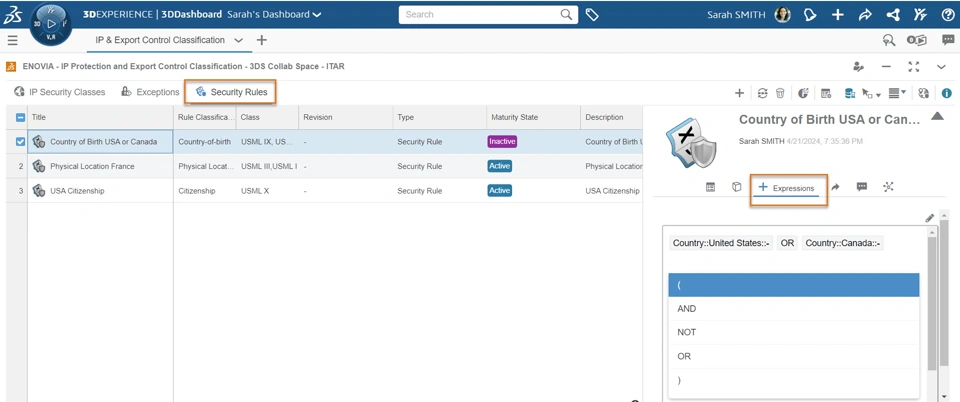960x402 pixels.
Task: Click share arrow in details panel
Action: pyautogui.click(x=835, y=187)
